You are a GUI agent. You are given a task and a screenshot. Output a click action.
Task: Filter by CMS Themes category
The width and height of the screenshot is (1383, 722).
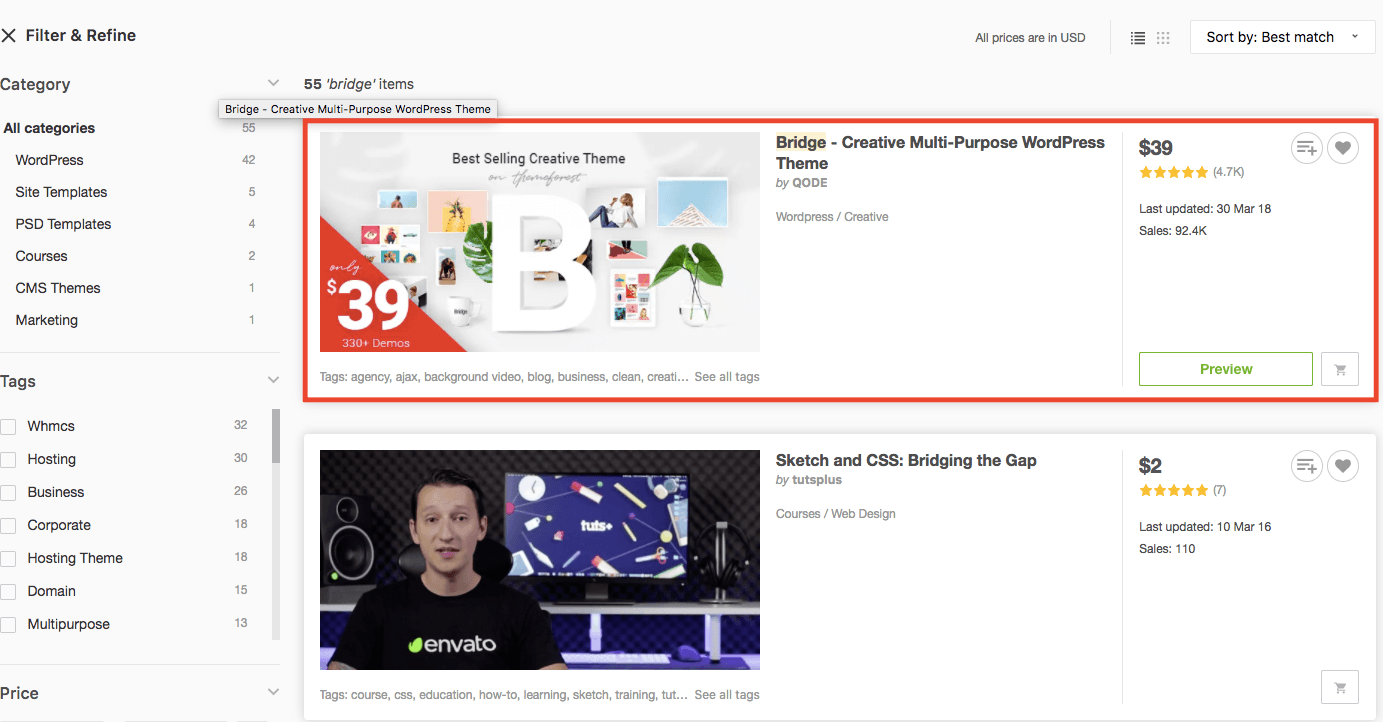[58, 288]
